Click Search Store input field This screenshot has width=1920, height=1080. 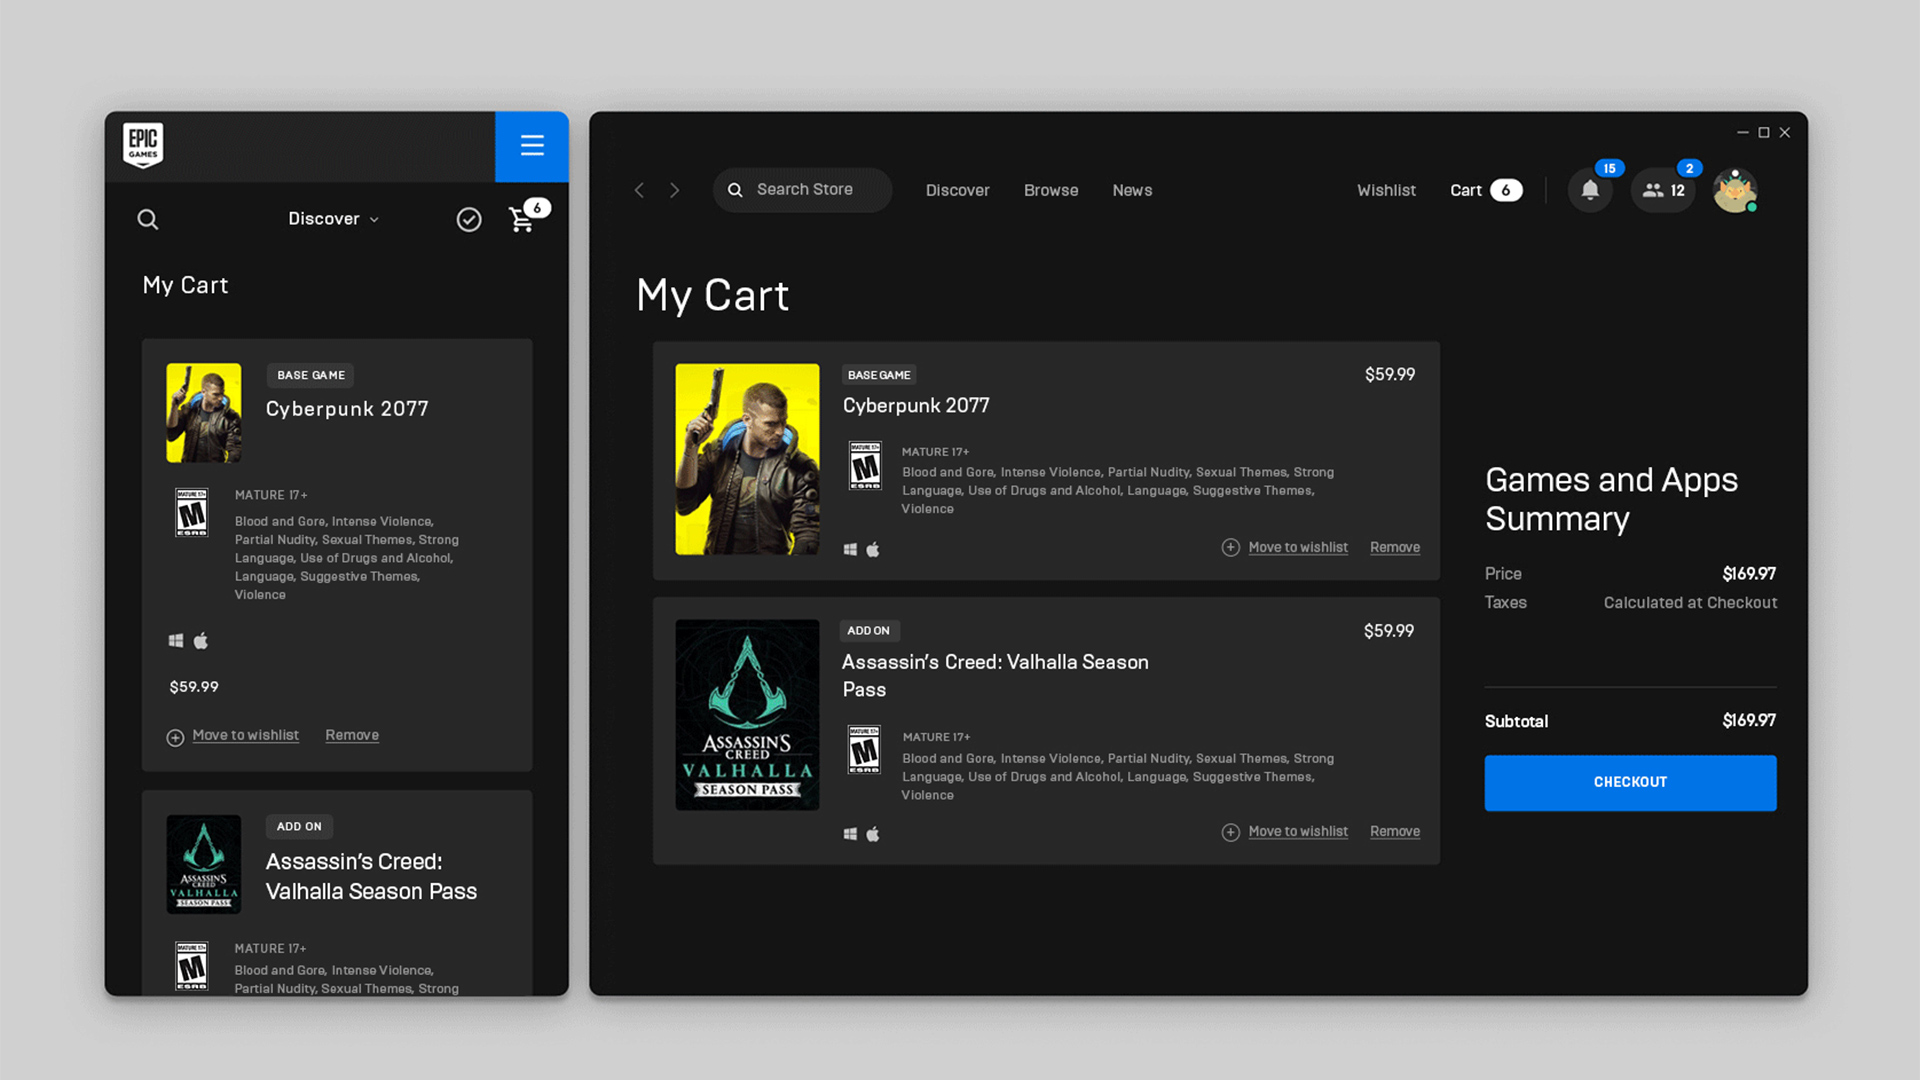click(x=806, y=189)
